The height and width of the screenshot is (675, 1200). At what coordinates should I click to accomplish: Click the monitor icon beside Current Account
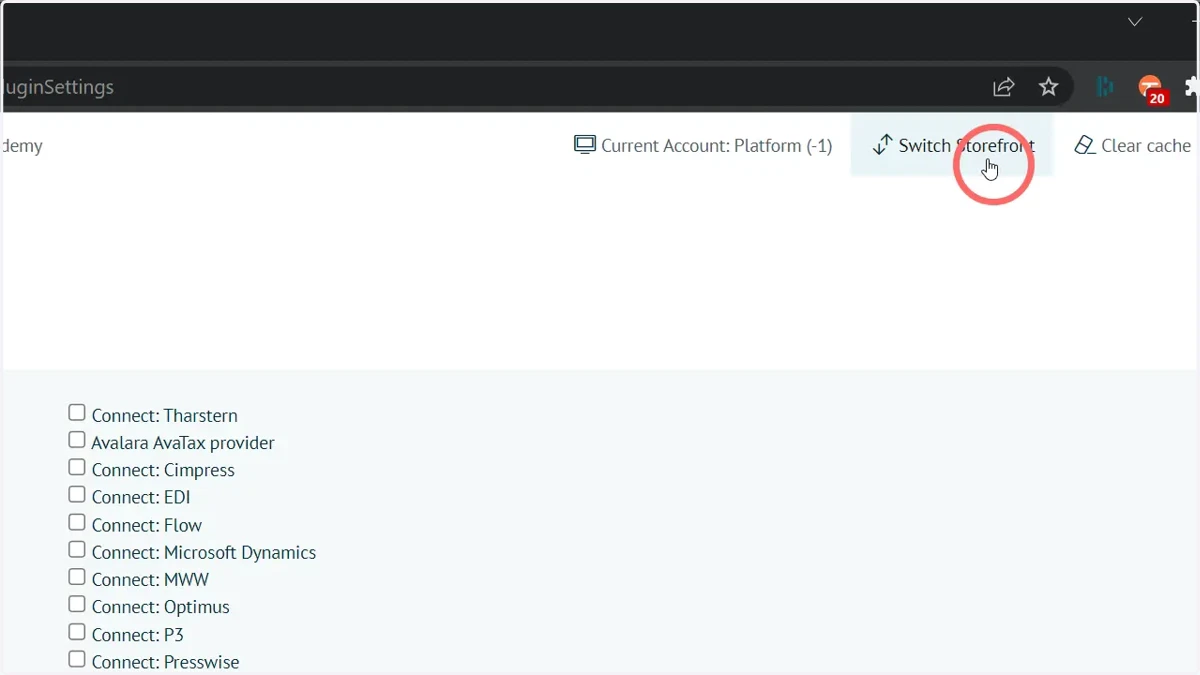(585, 145)
